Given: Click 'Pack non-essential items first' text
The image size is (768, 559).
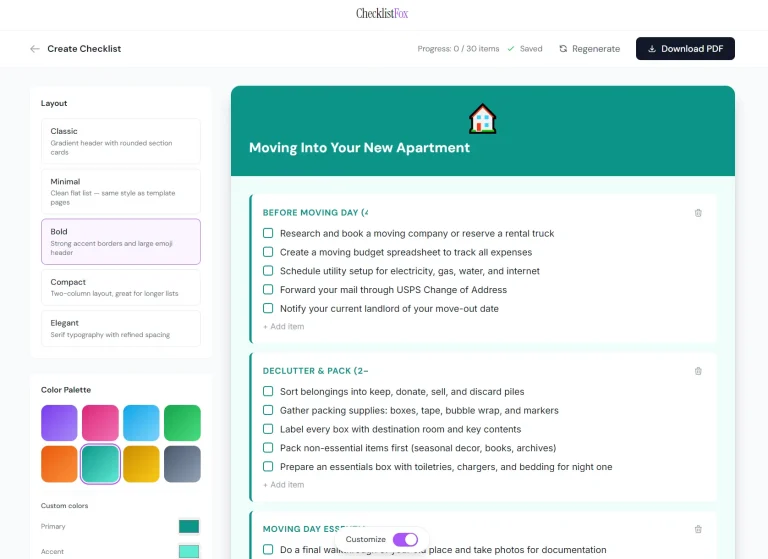Looking at the screenshot, I should [418, 448].
